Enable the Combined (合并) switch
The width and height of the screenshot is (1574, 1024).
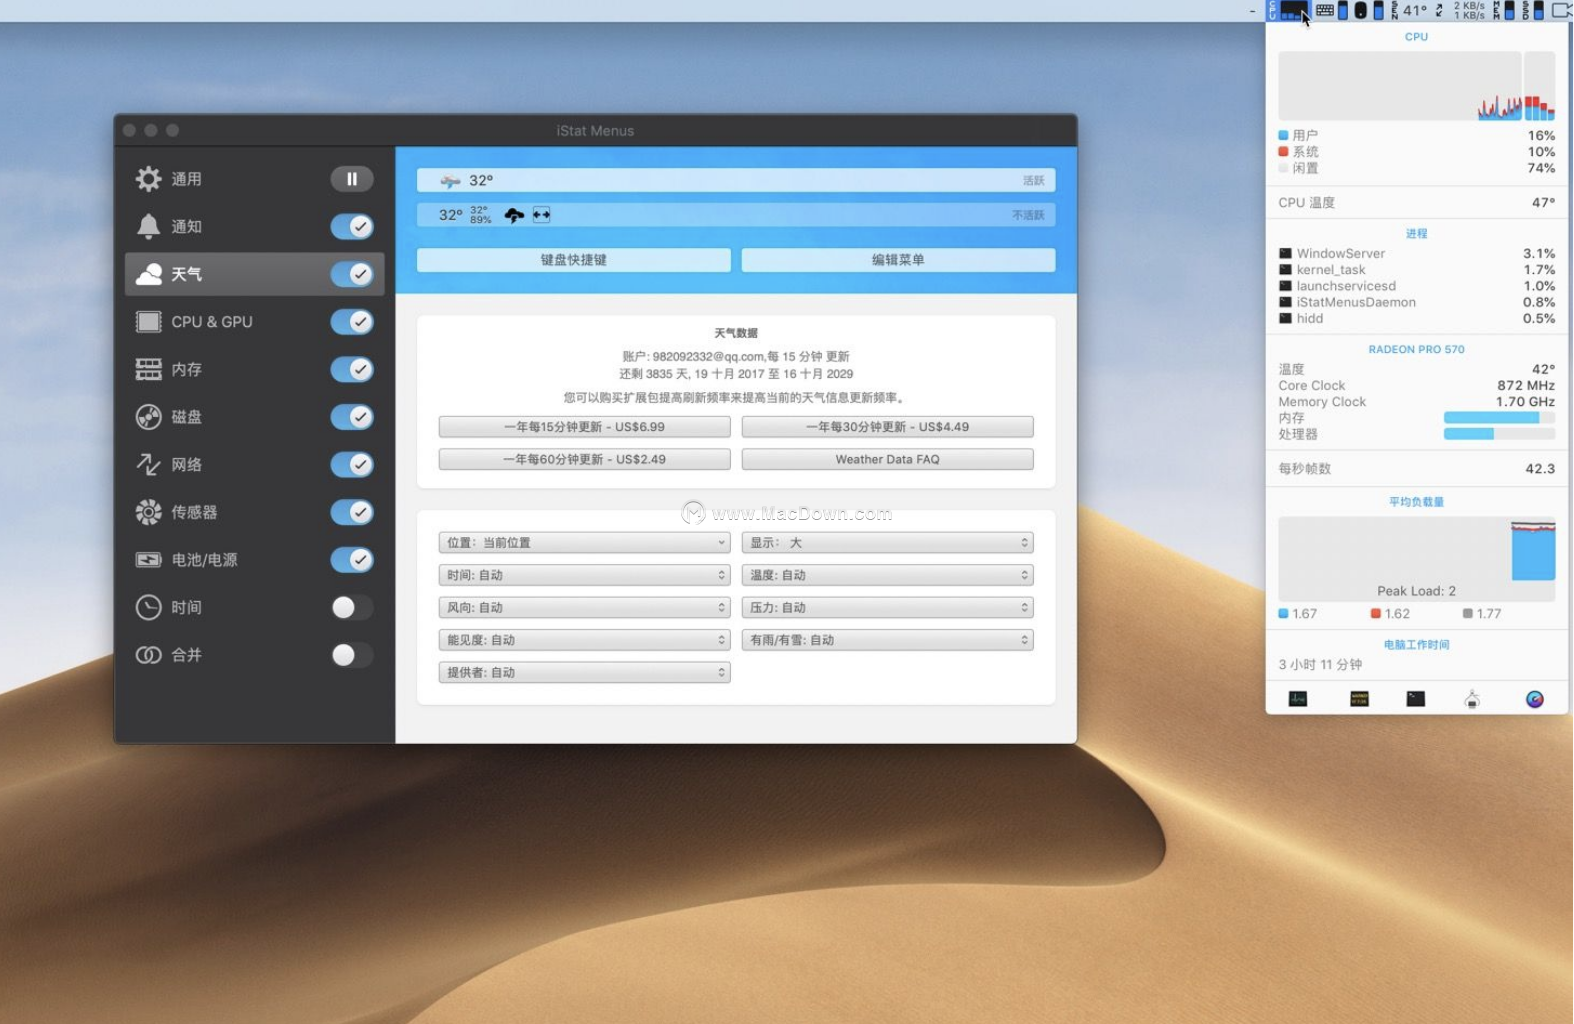pos(352,655)
